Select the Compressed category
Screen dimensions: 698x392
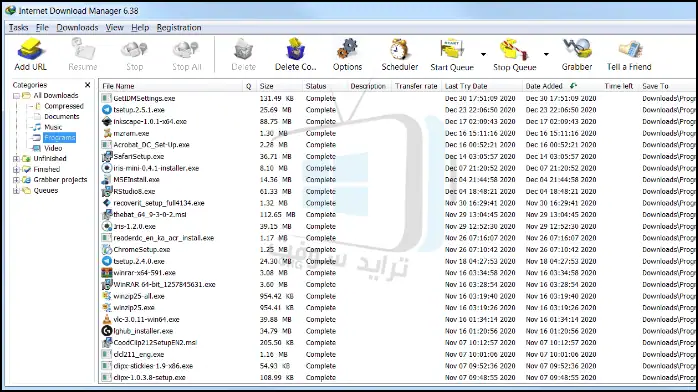coord(64,106)
